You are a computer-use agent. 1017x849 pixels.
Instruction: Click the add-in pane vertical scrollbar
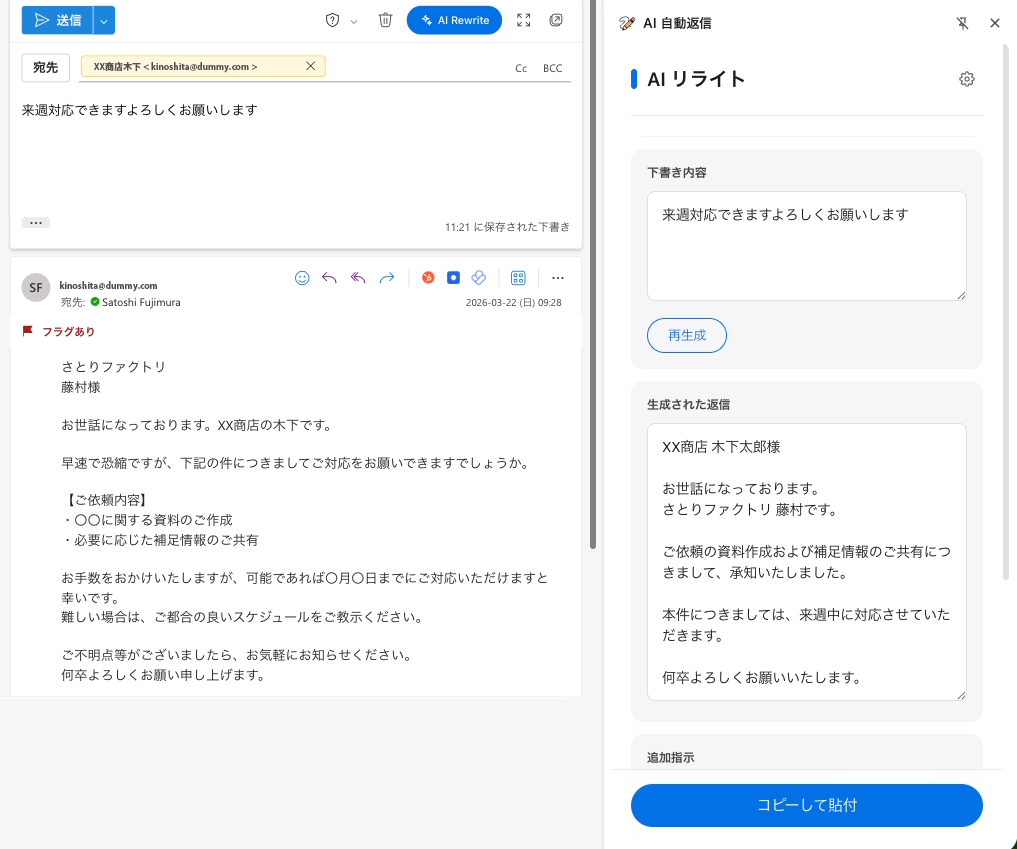click(x=1006, y=311)
